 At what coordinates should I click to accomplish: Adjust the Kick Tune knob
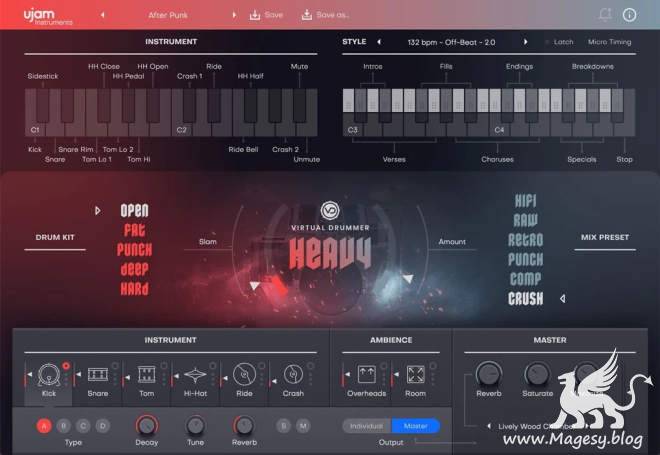pyautogui.click(x=195, y=426)
